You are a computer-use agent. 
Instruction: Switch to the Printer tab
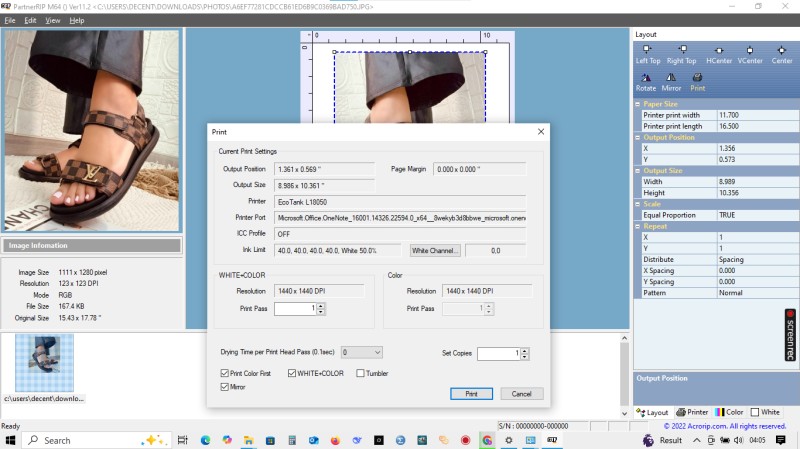pyautogui.click(x=692, y=412)
